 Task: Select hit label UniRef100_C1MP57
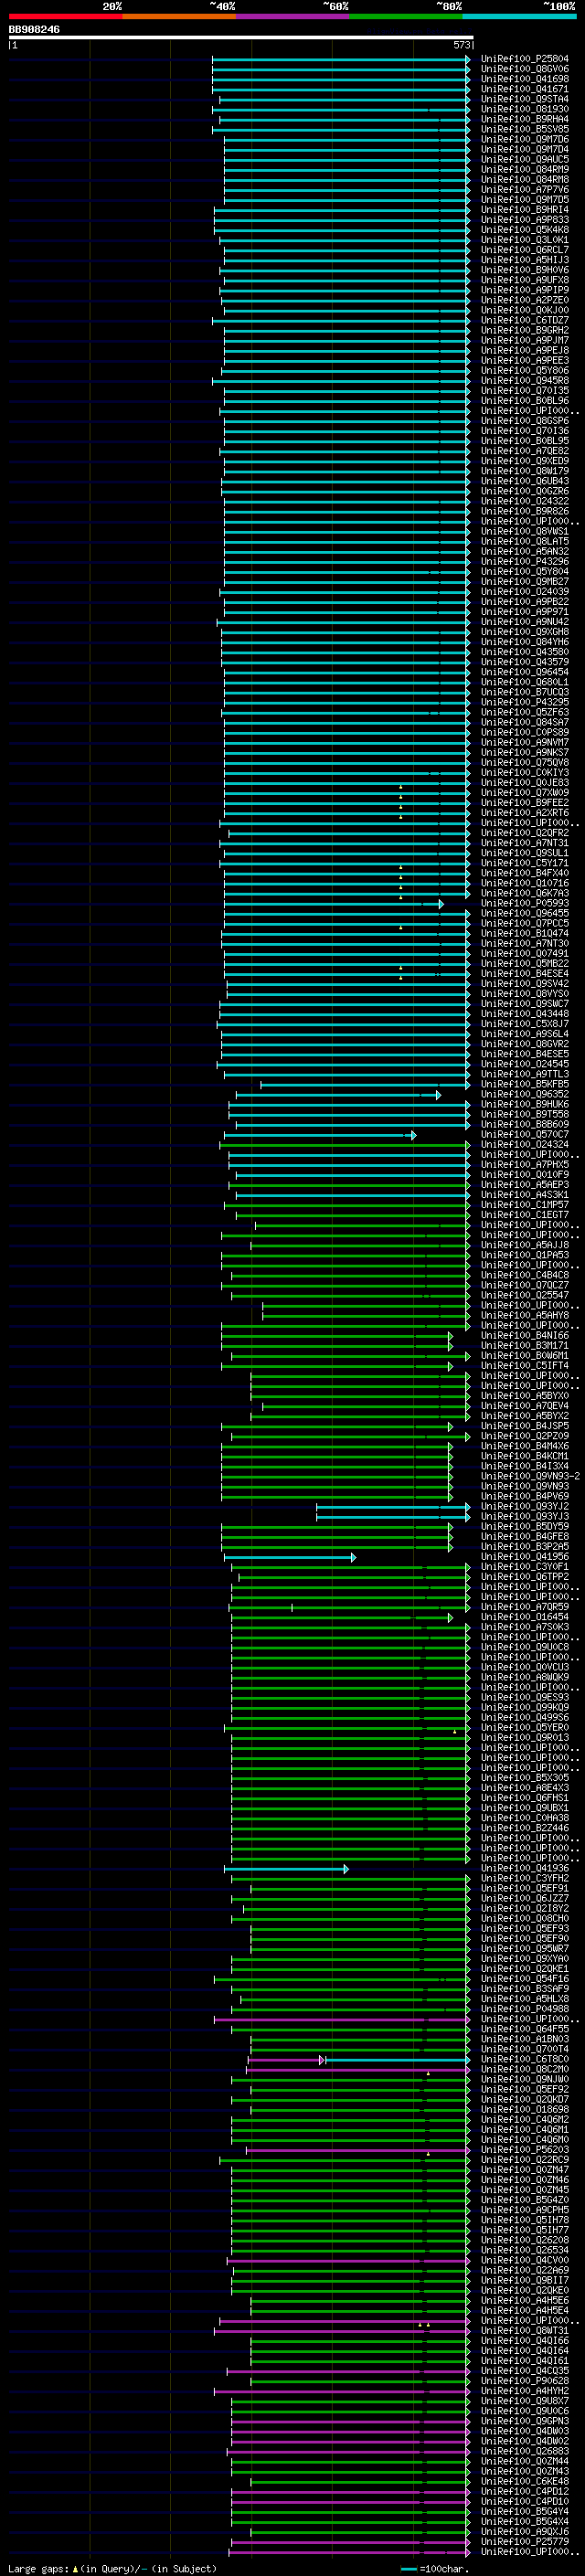click(x=525, y=1204)
